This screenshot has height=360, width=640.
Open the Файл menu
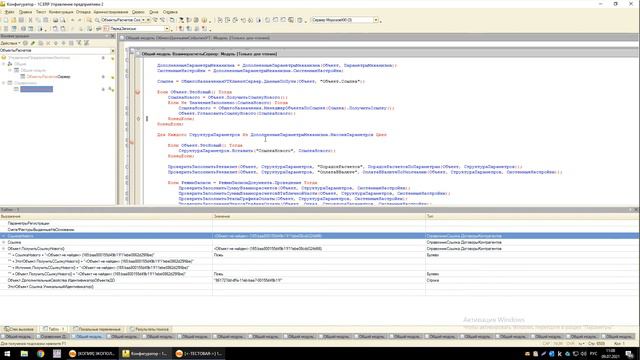point(9,12)
